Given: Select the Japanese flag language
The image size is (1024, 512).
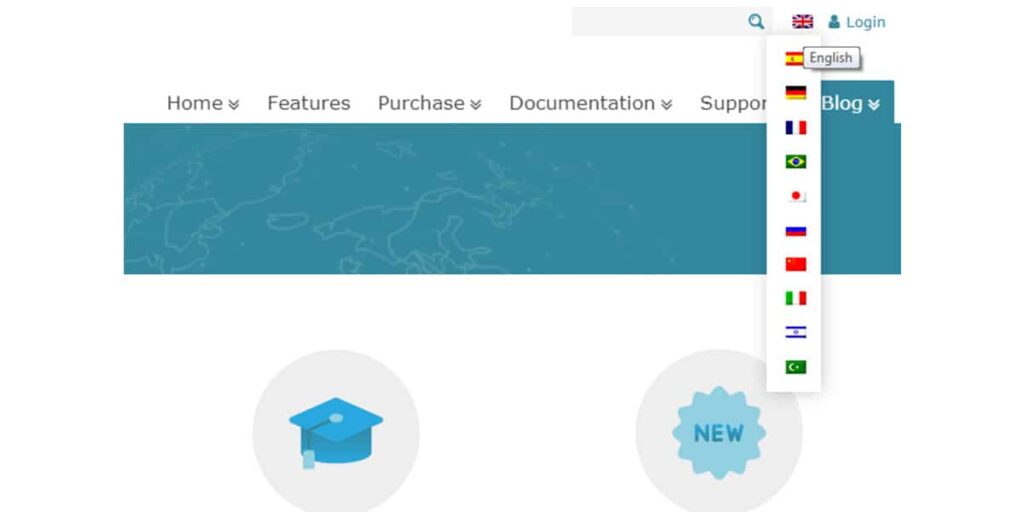Looking at the screenshot, I should click(795, 196).
